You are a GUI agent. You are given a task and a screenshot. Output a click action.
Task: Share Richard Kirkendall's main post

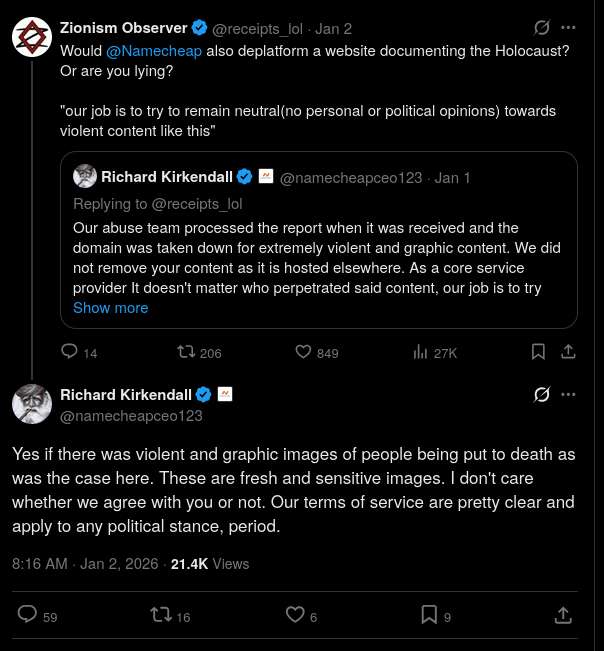(563, 615)
